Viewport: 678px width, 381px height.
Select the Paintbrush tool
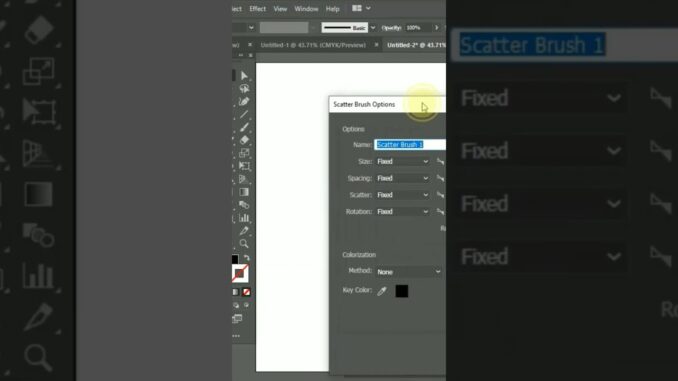(x=244, y=127)
